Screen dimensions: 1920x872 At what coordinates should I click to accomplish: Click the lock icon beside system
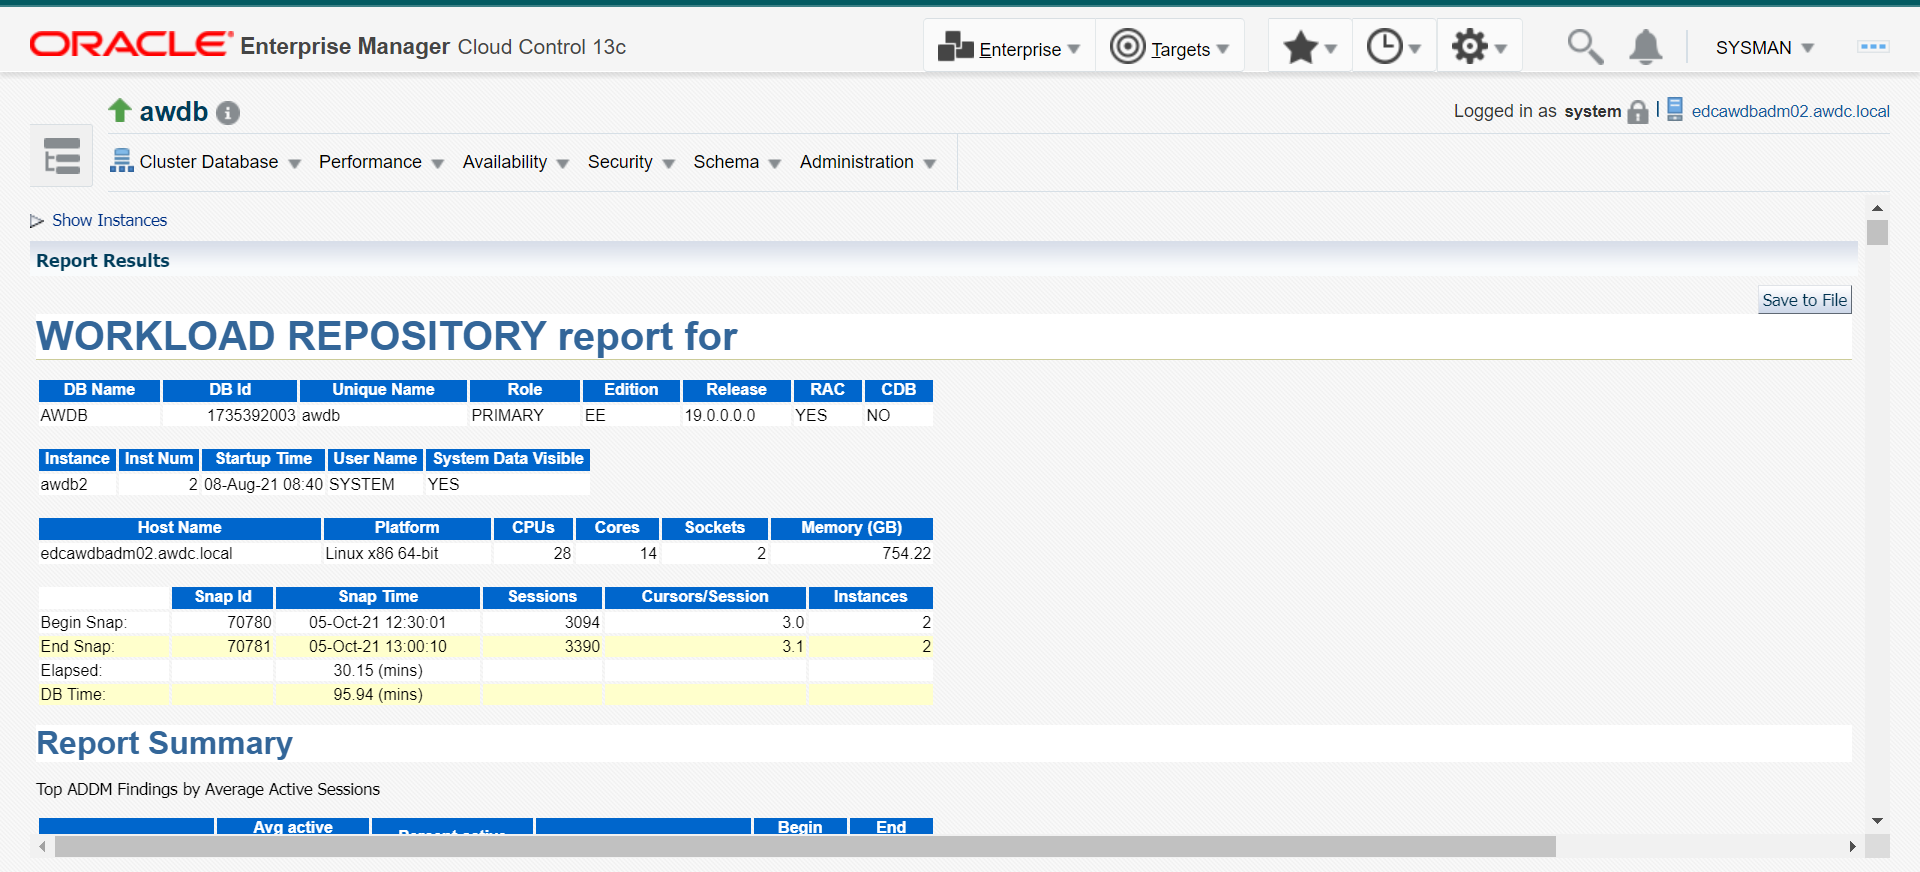(x=1638, y=112)
